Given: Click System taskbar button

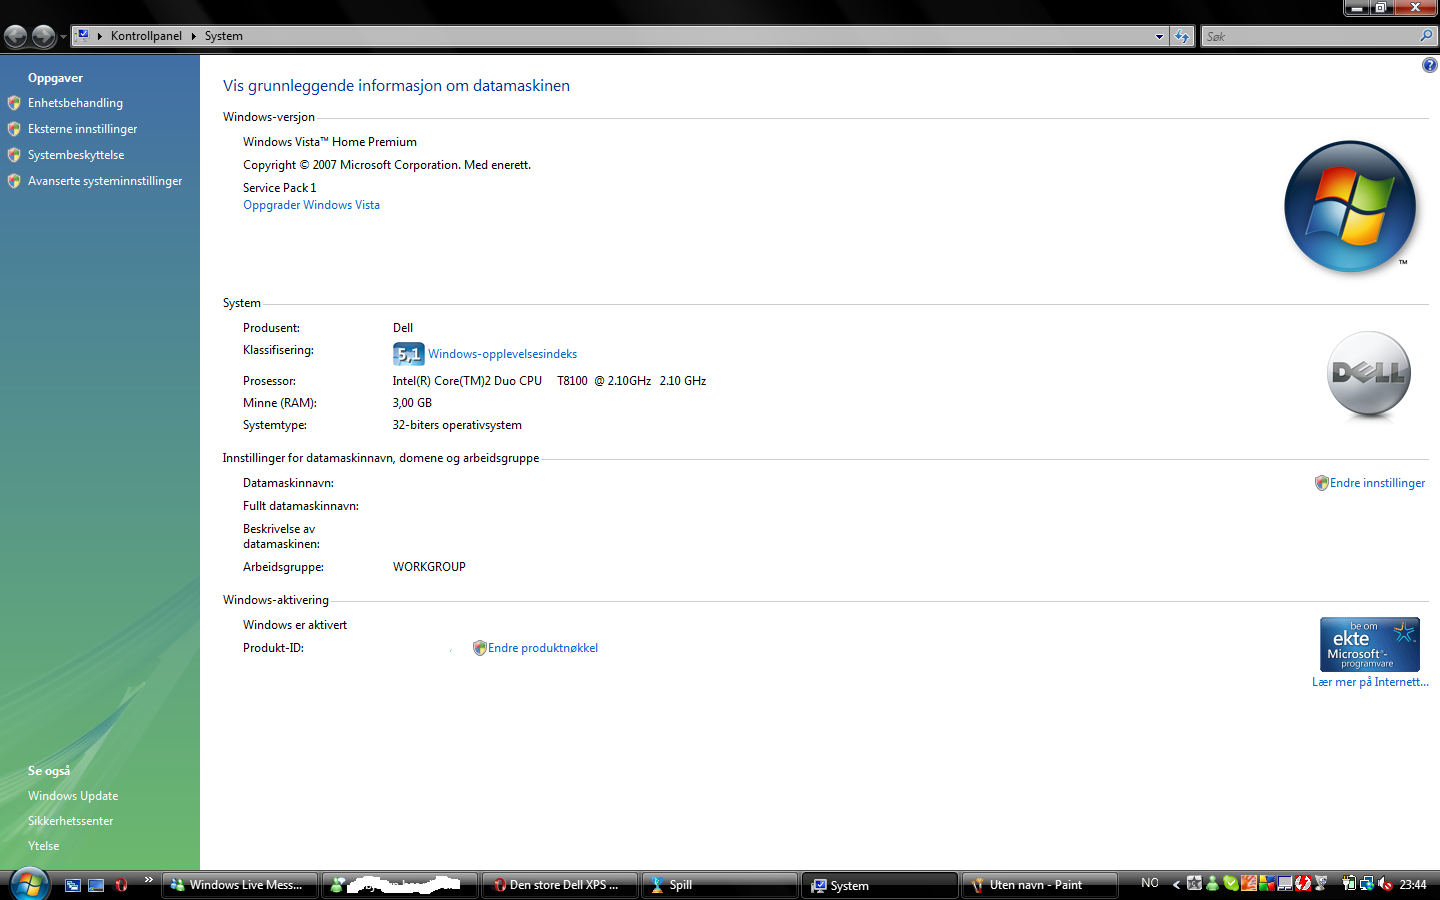Looking at the screenshot, I should (x=880, y=885).
